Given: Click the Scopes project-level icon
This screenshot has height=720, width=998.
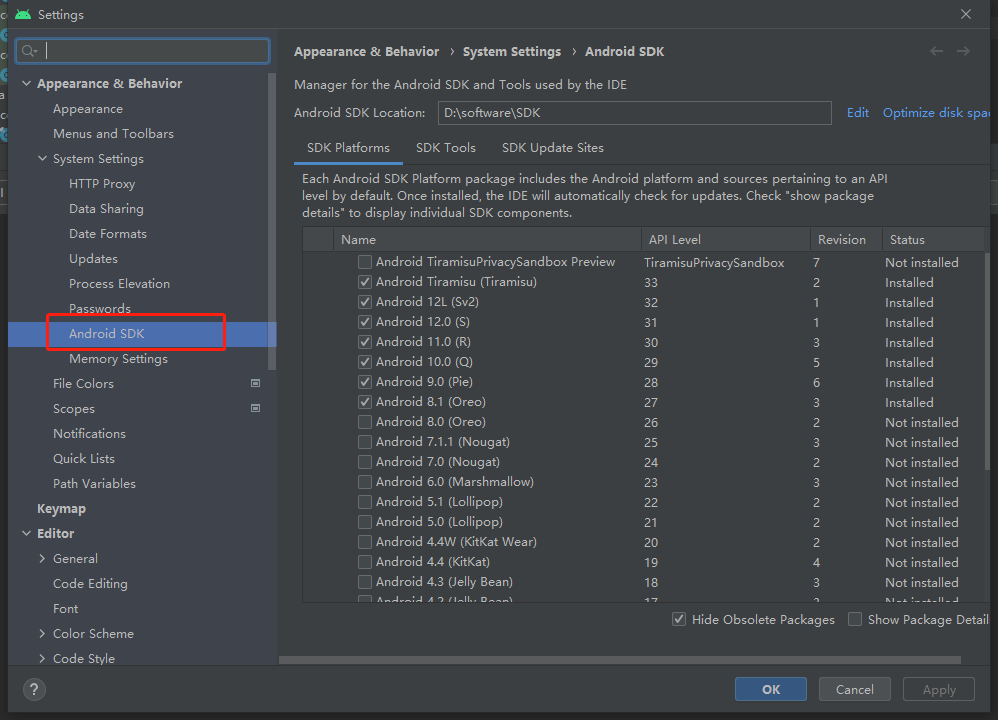Looking at the screenshot, I should coord(256,408).
